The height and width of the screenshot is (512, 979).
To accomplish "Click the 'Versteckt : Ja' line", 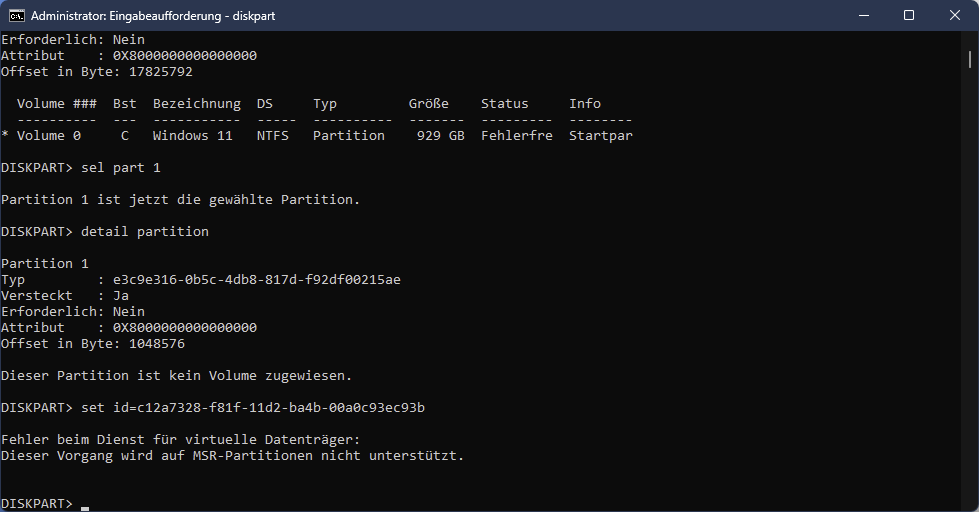I will [x=65, y=296].
